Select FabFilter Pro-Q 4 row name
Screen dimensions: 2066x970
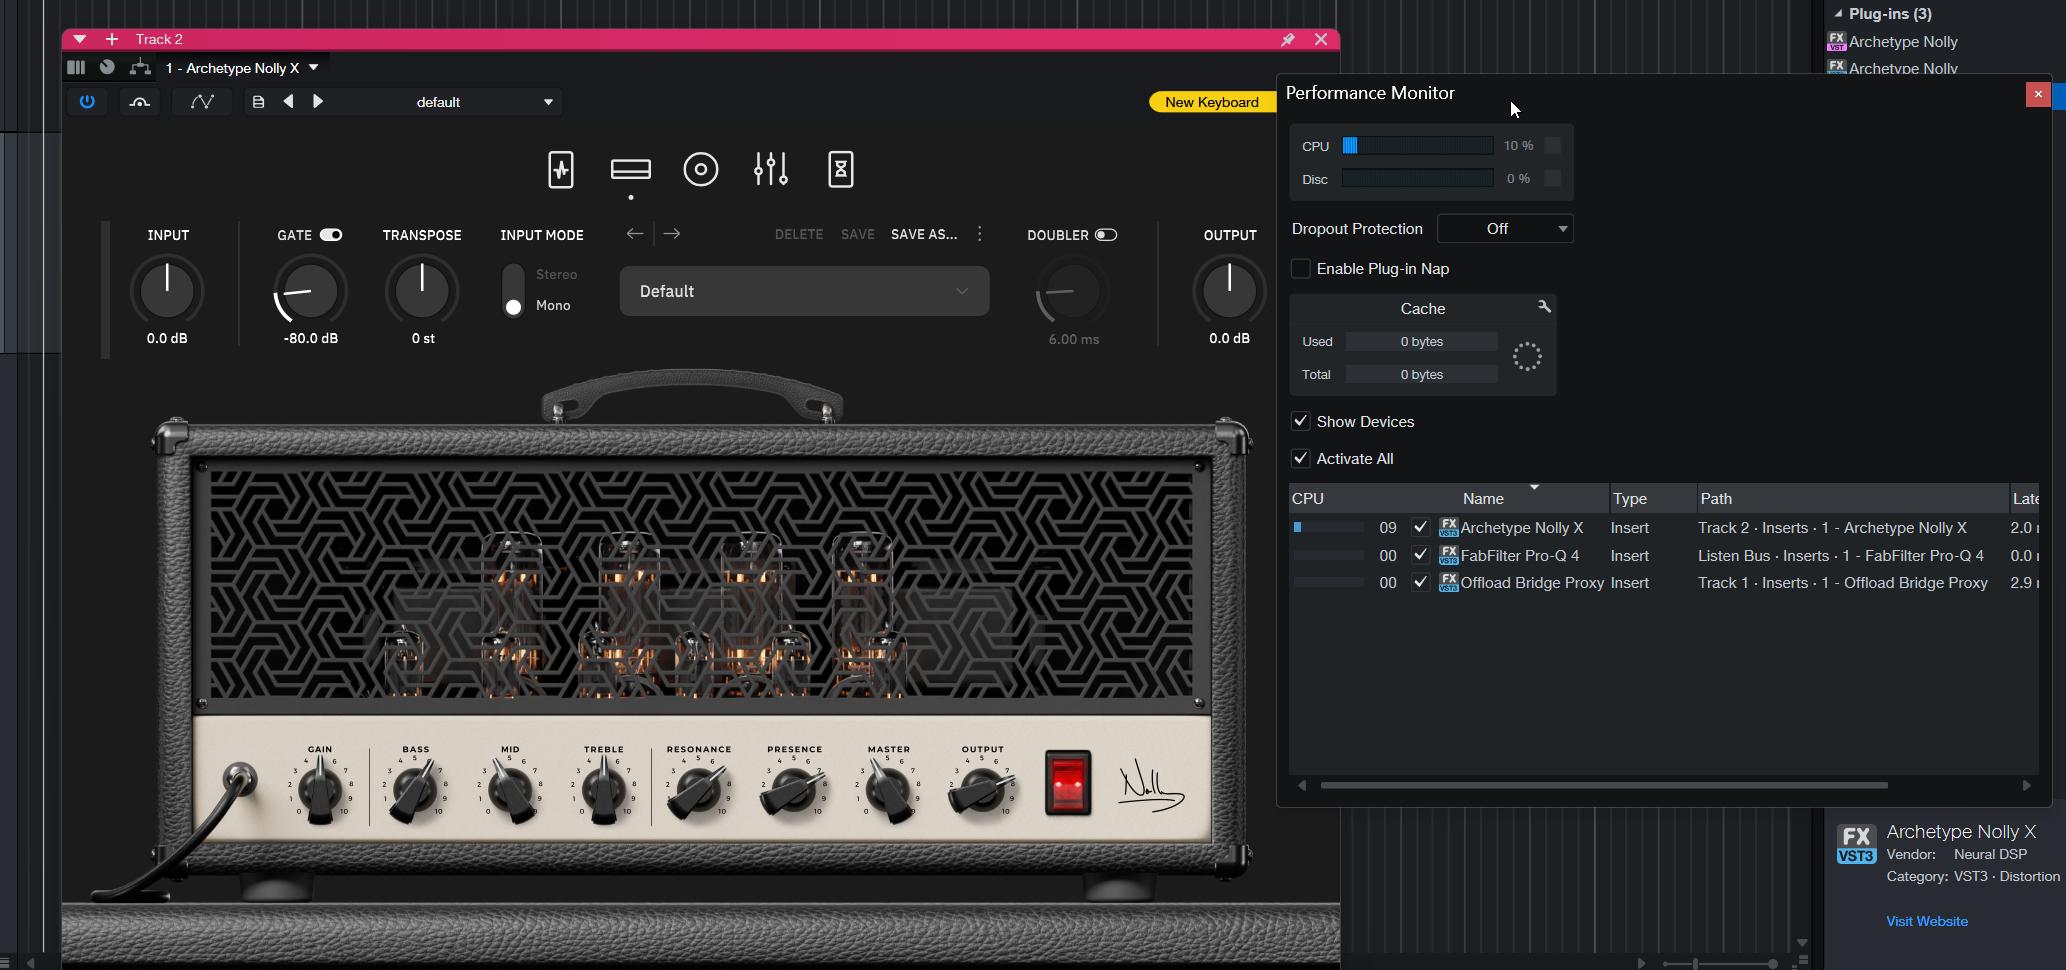(x=1520, y=555)
